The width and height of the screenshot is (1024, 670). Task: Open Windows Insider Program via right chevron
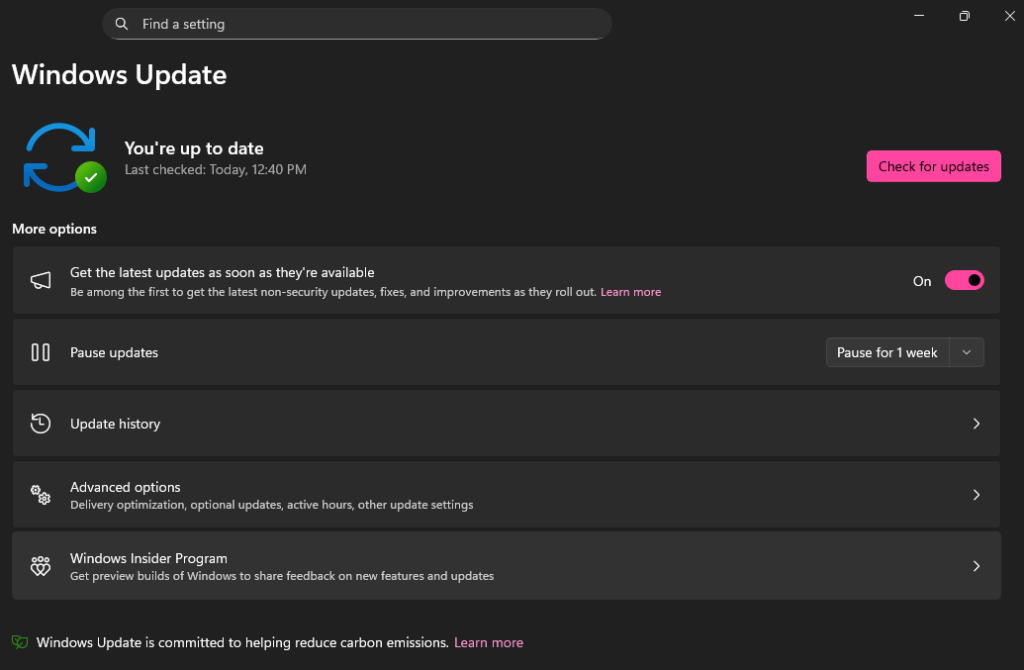tap(976, 566)
